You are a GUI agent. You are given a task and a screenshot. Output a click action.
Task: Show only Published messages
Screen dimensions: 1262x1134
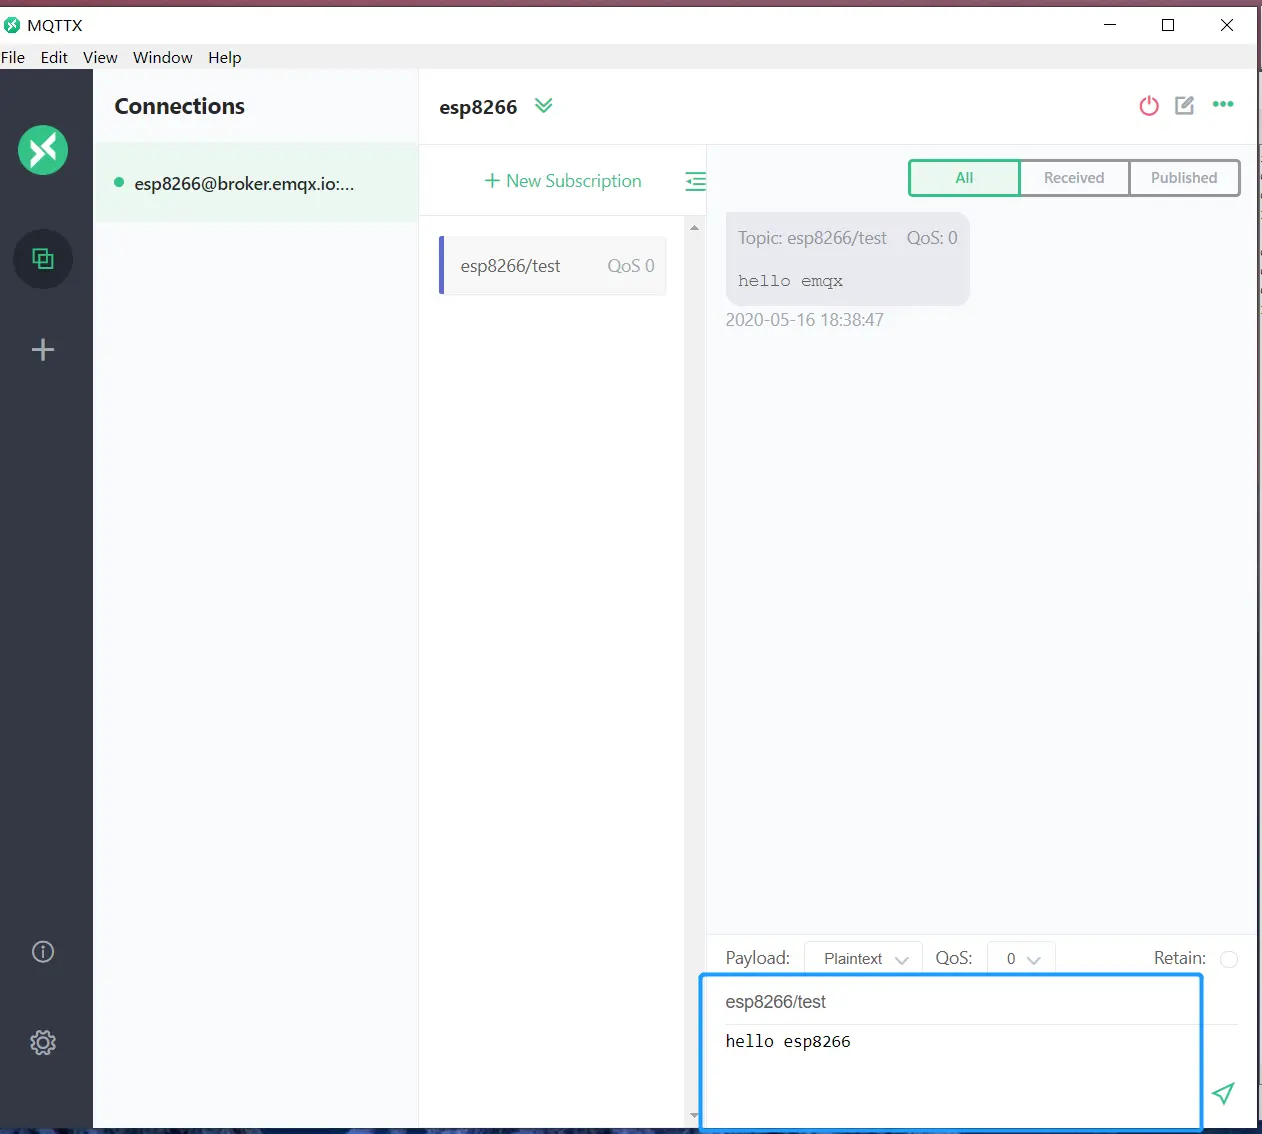1184,178
